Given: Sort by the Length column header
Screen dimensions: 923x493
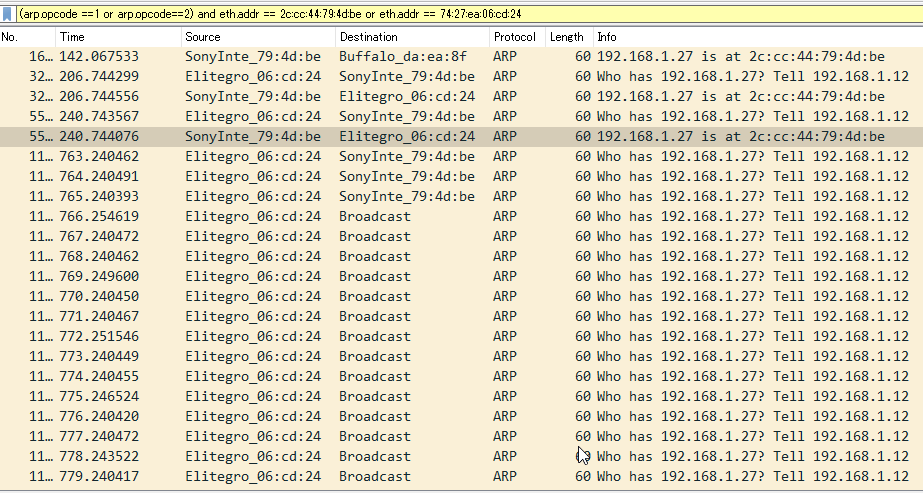Looking at the screenshot, I should [570, 37].
